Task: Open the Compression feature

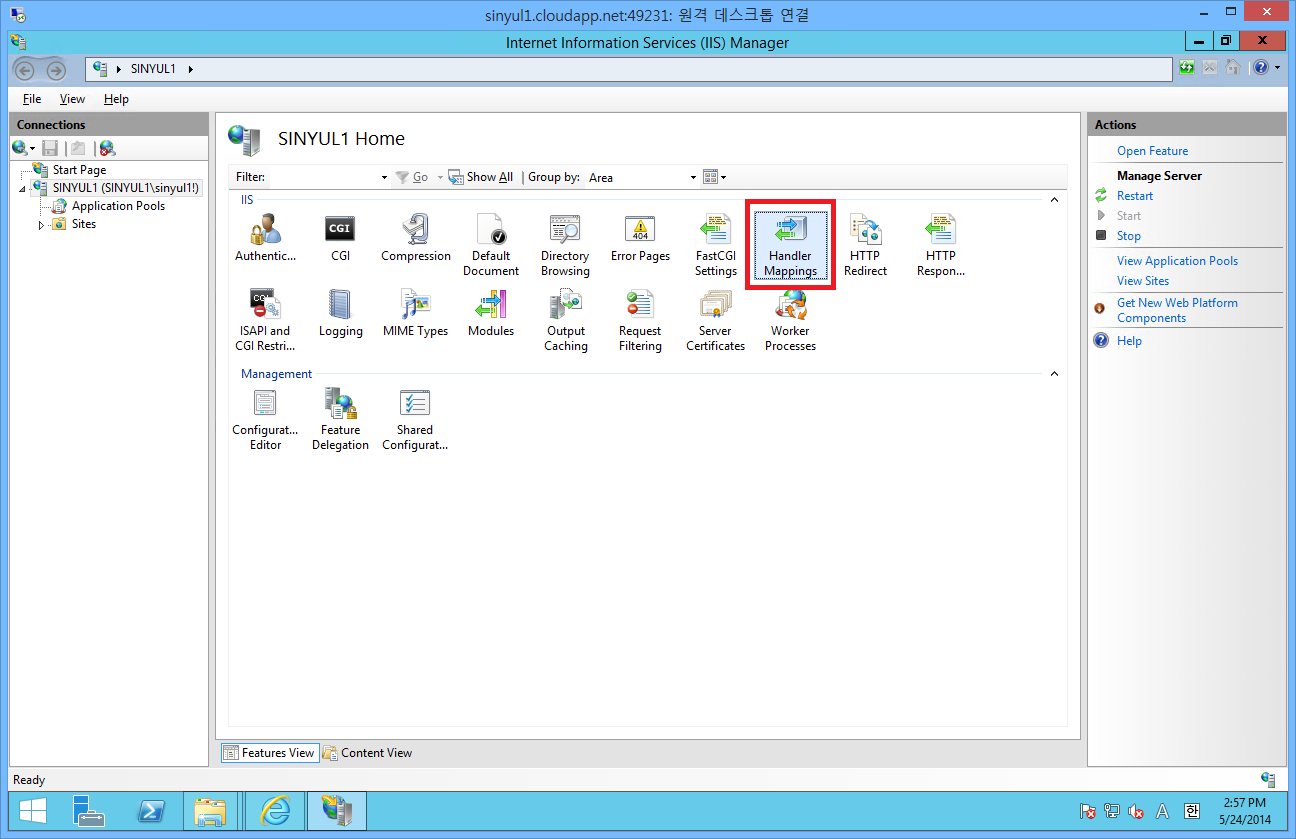Action: [416, 238]
